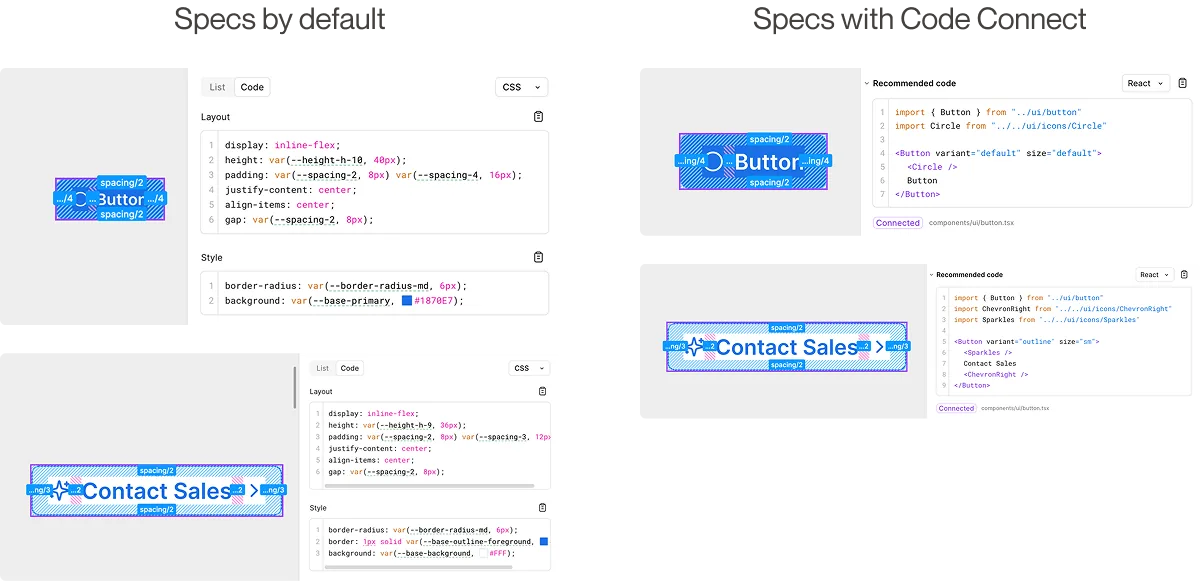Copy recommended code in Contact Sales Code Connect panel

pos(1184,275)
